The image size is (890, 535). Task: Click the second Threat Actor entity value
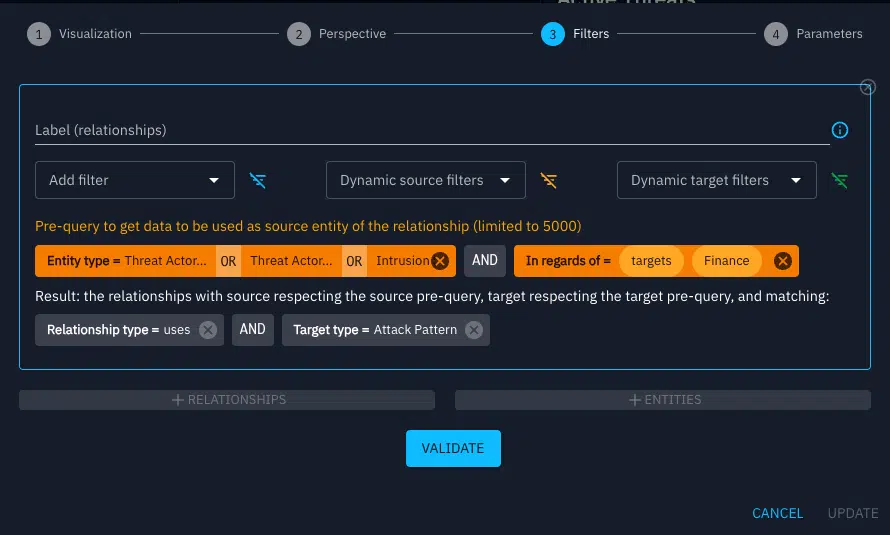(x=291, y=261)
